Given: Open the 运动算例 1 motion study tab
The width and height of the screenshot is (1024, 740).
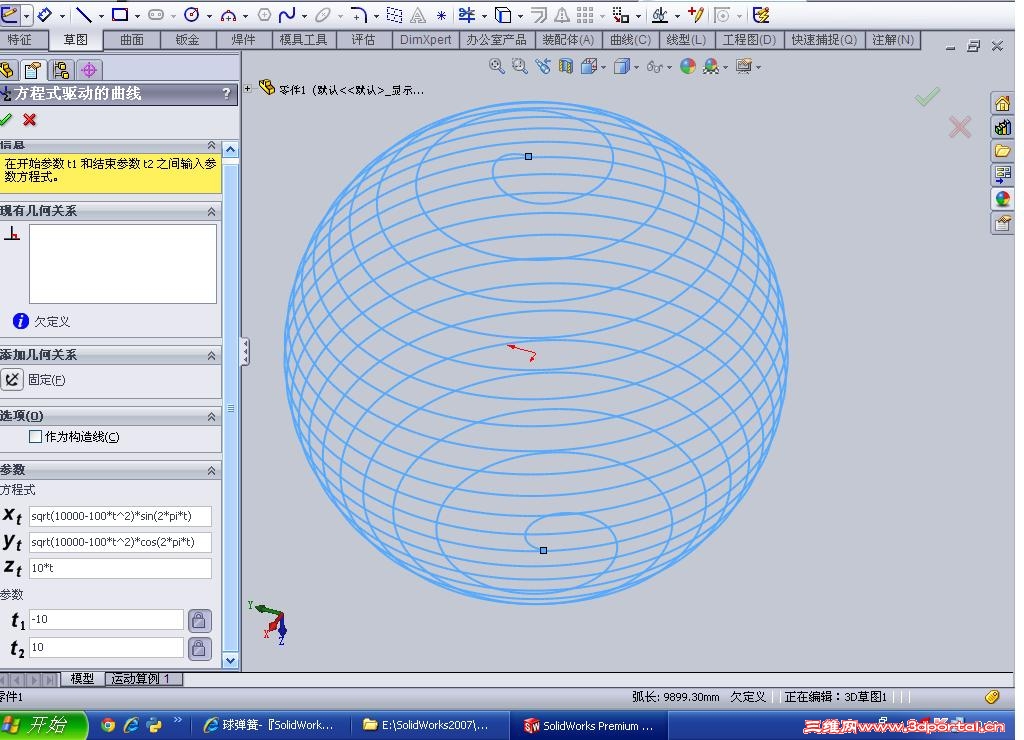Looking at the screenshot, I should pos(140,679).
